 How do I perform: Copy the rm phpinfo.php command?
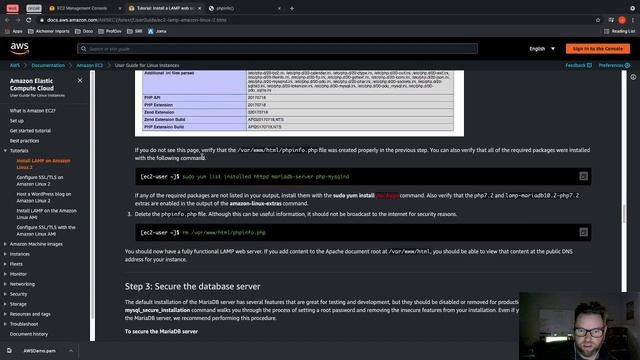tap(583, 232)
